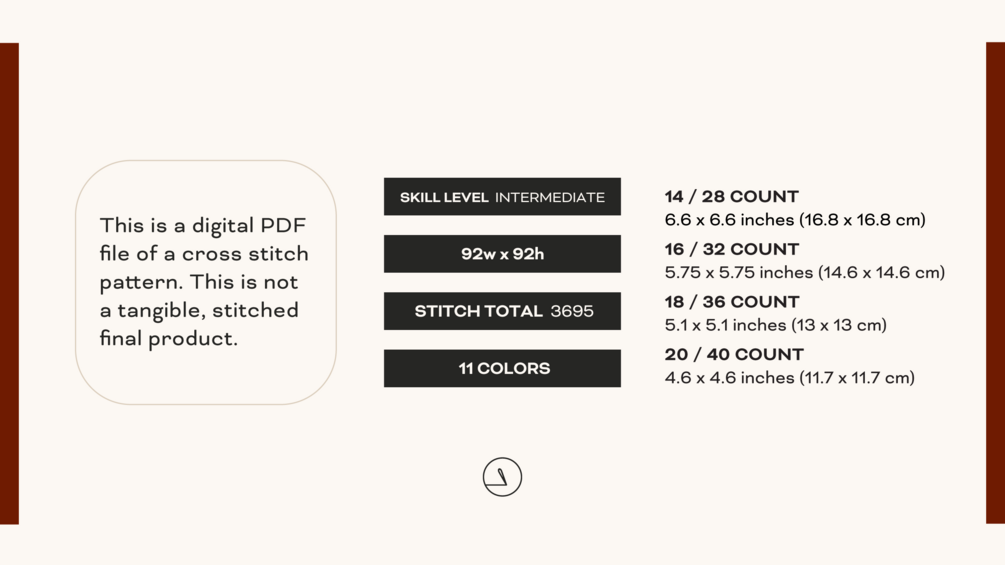Click the digital PDF description text box
The height and width of the screenshot is (565, 1005).
coord(205,282)
